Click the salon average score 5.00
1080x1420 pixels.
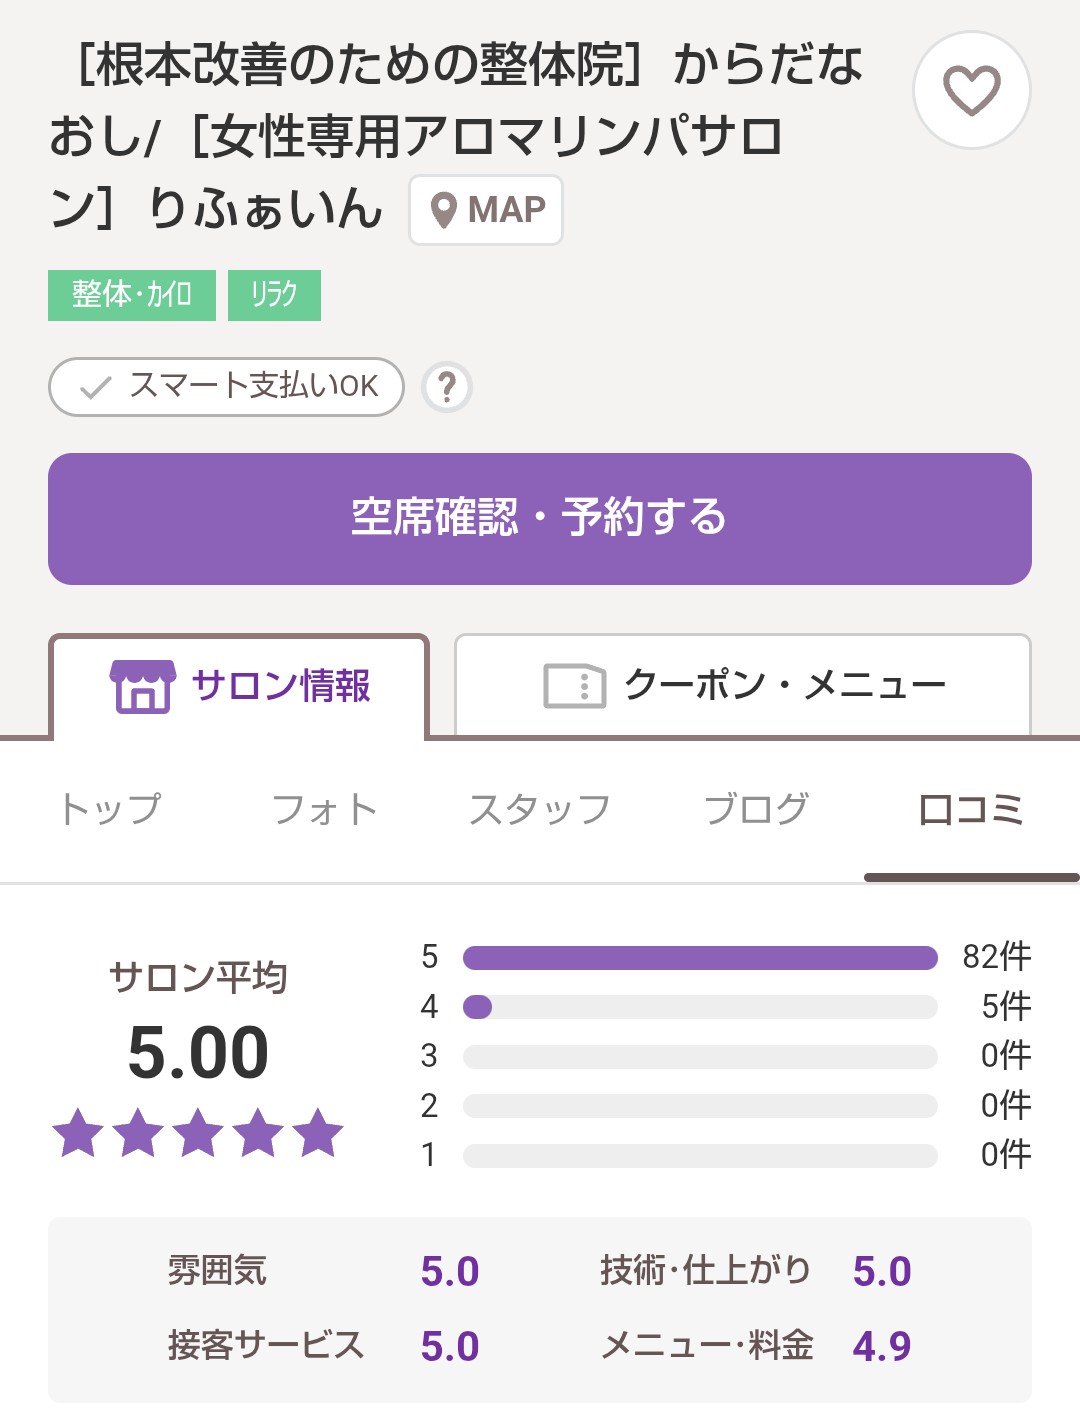point(198,1053)
